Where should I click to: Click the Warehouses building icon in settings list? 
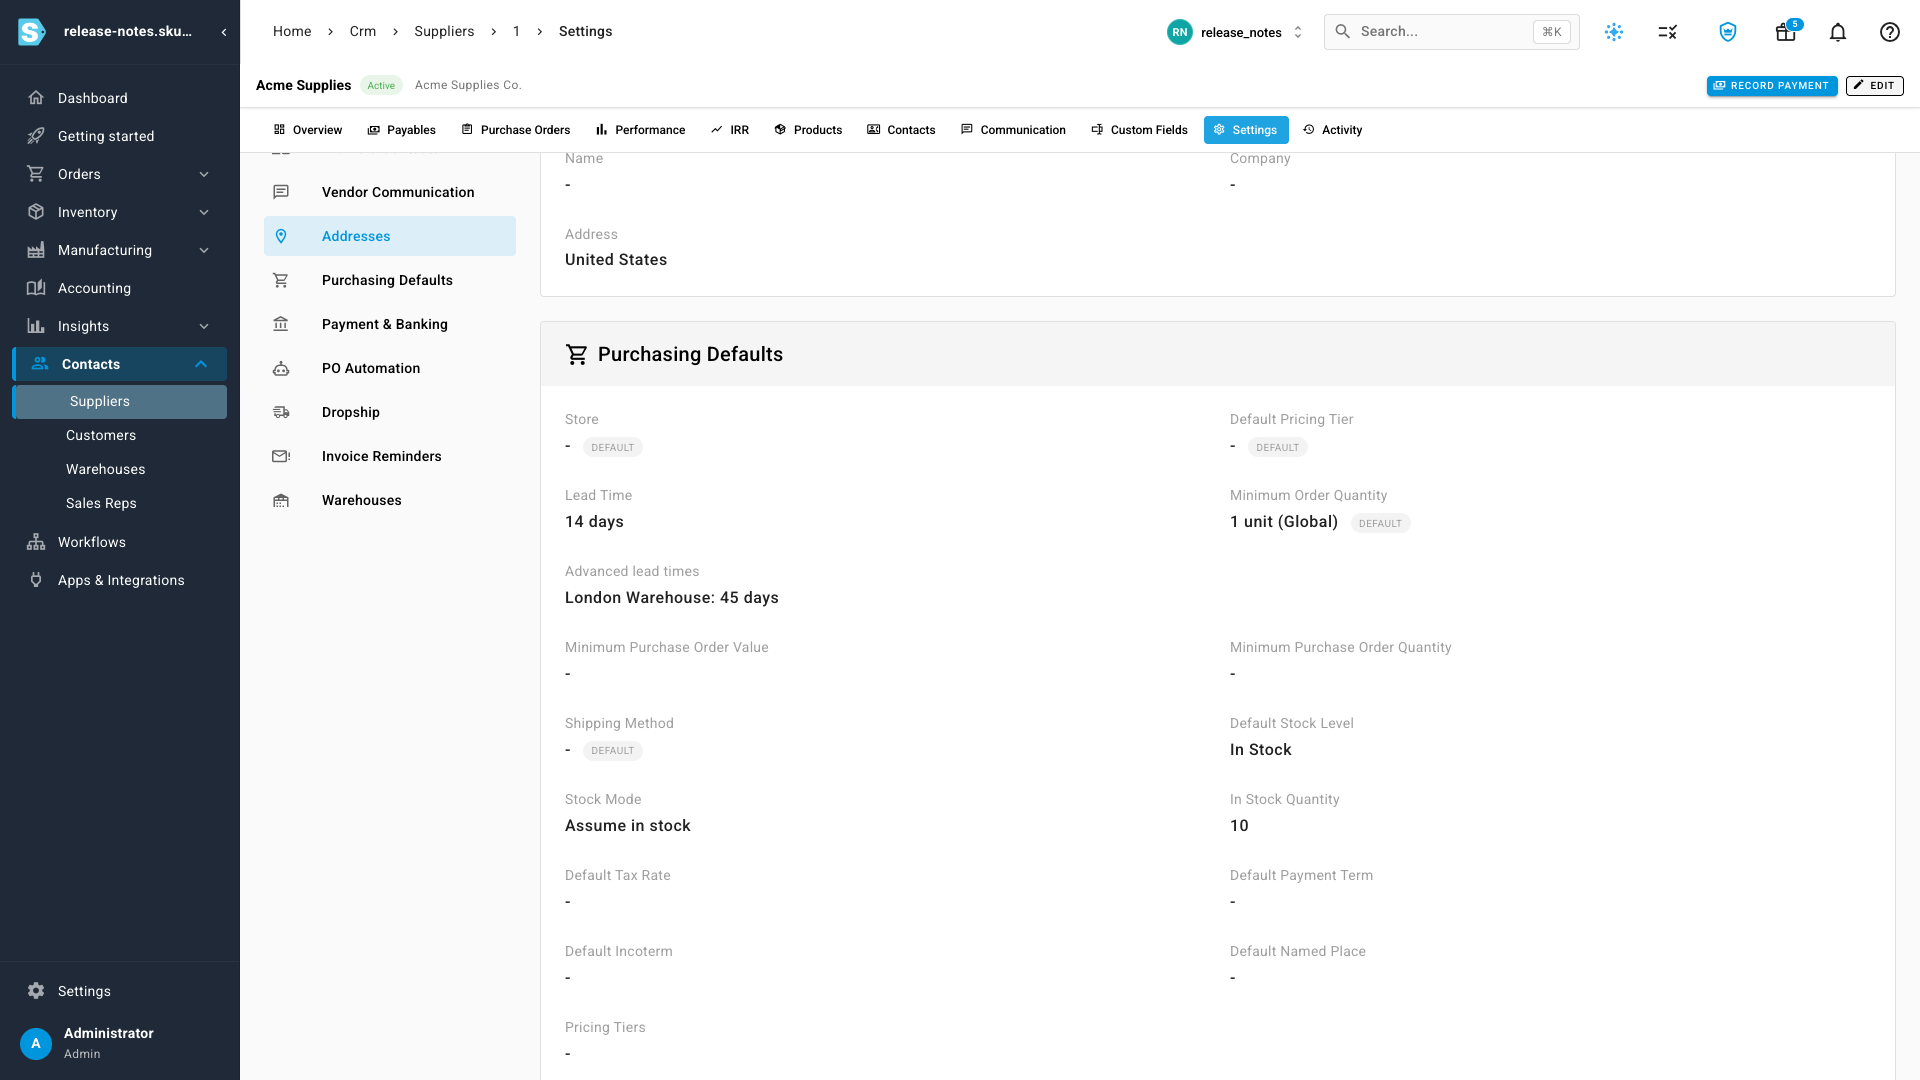coord(281,500)
